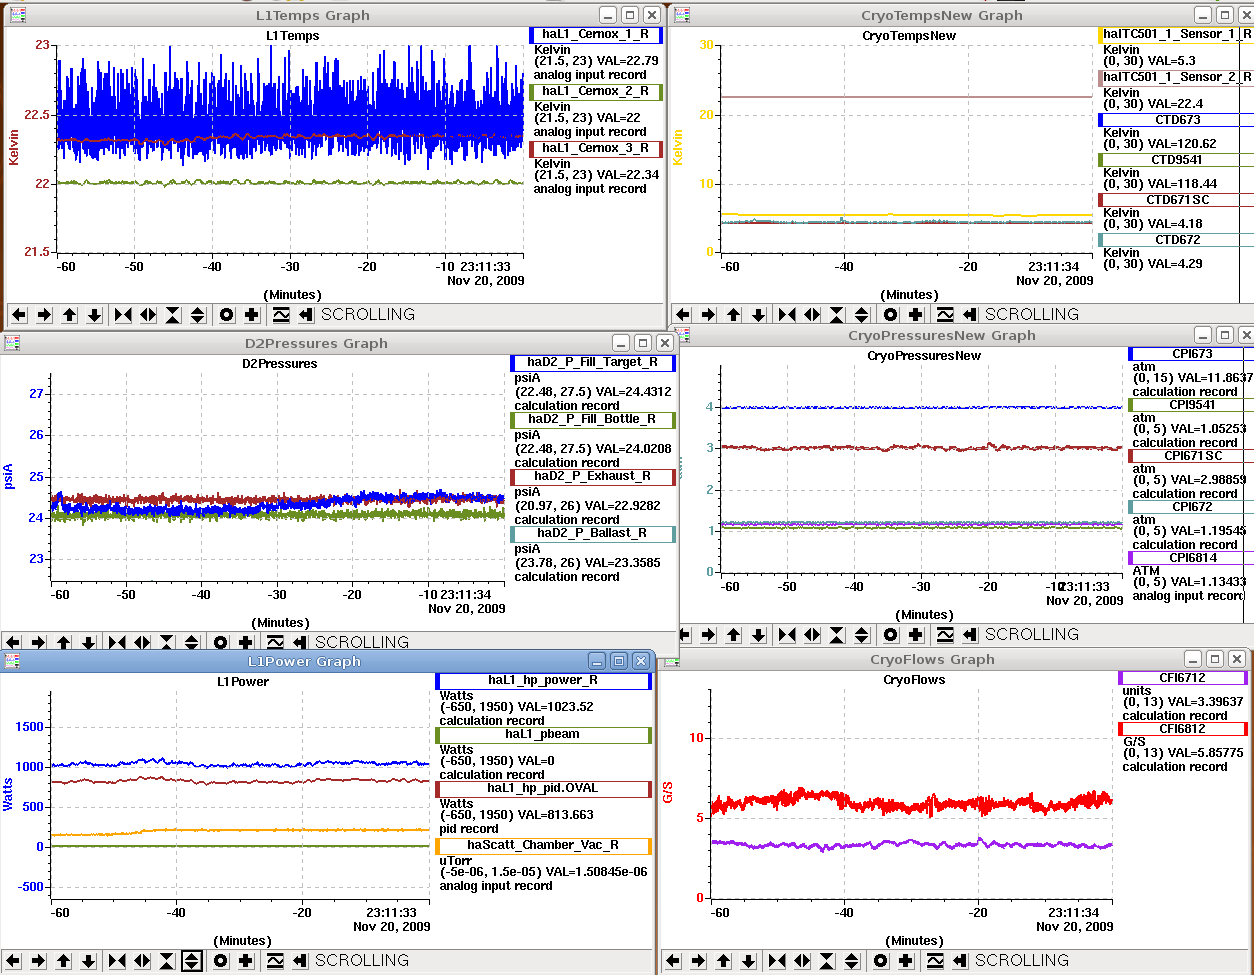Select the CTD672 curve legend
Image resolution: width=1254 pixels, height=975 pixels.
coord(1176,240)
